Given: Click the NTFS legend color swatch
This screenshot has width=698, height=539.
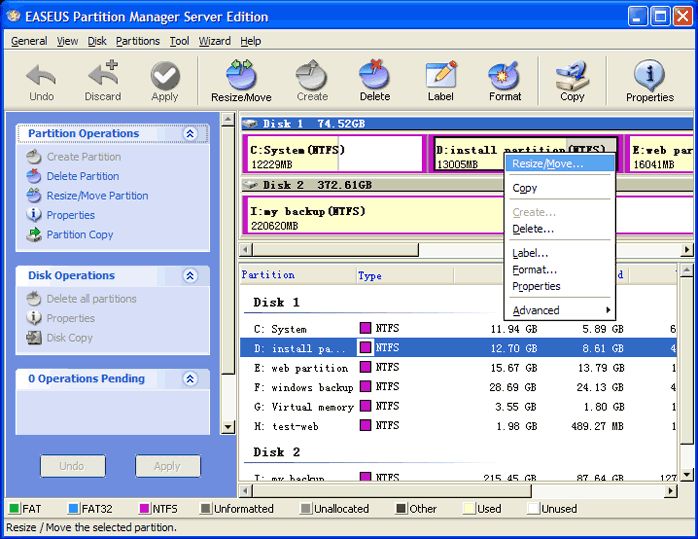Looking at the screenshot, I should coord(145,508).
